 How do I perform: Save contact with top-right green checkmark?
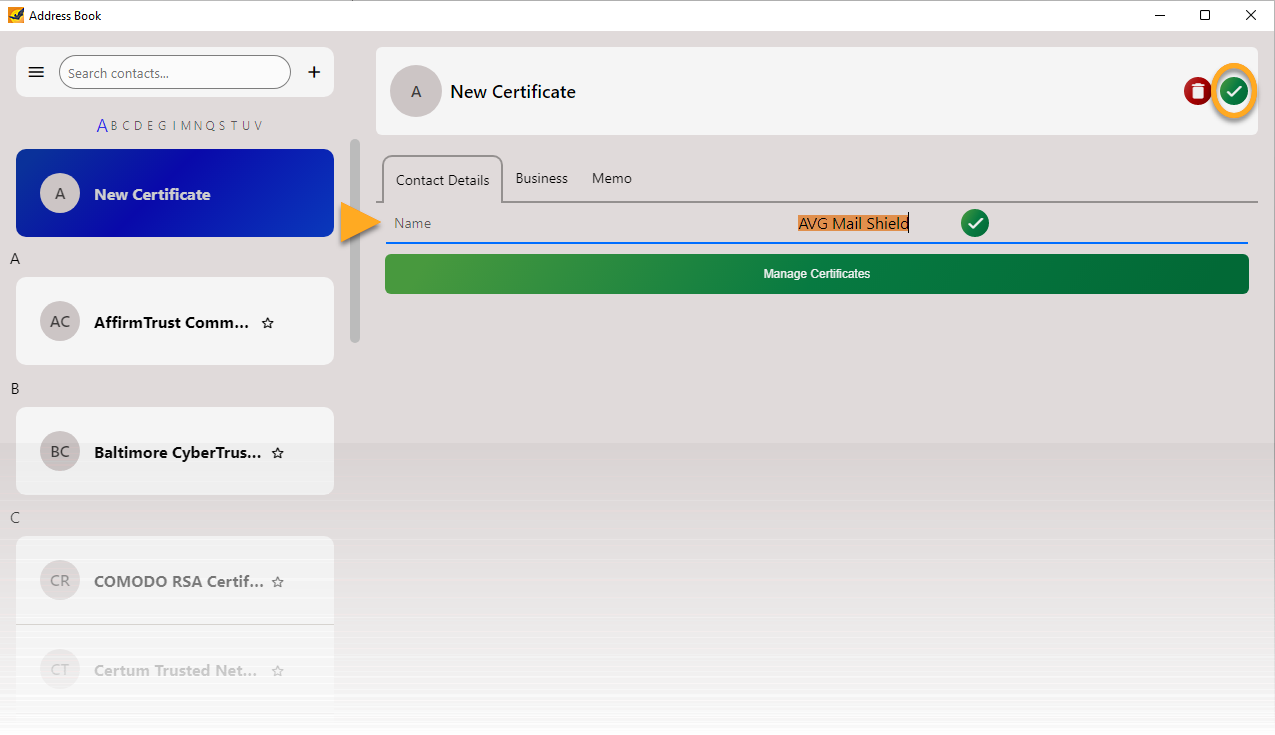pyautogui.click(x=1235, y=92)
